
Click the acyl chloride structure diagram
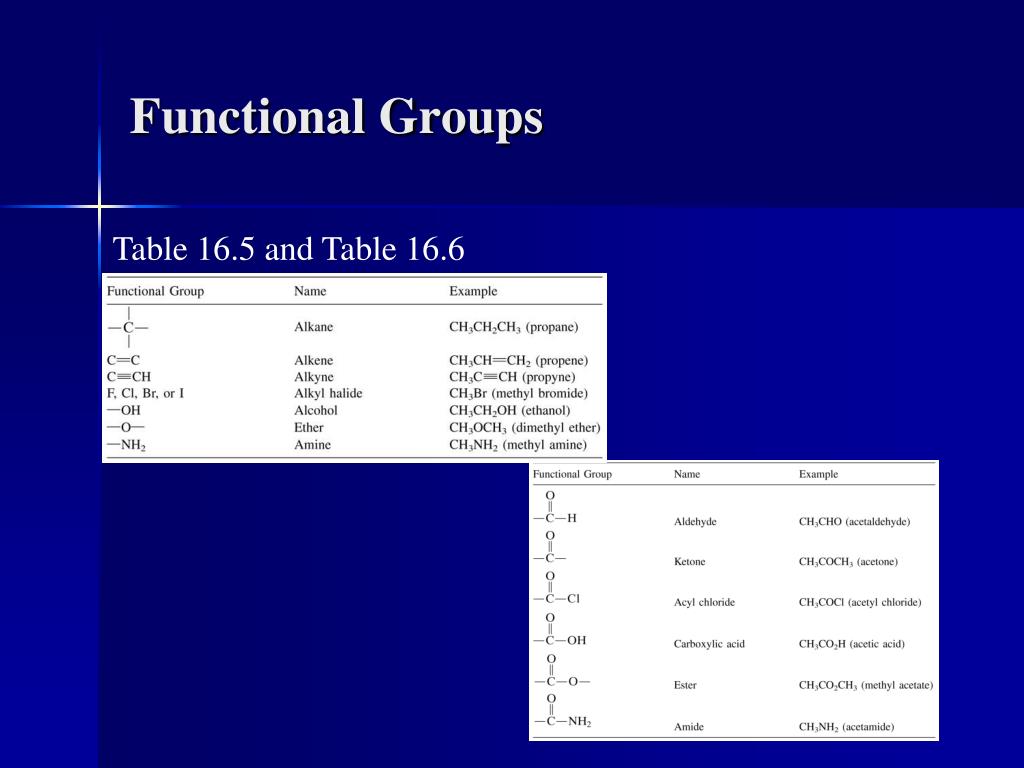click(x=555, y=592)
